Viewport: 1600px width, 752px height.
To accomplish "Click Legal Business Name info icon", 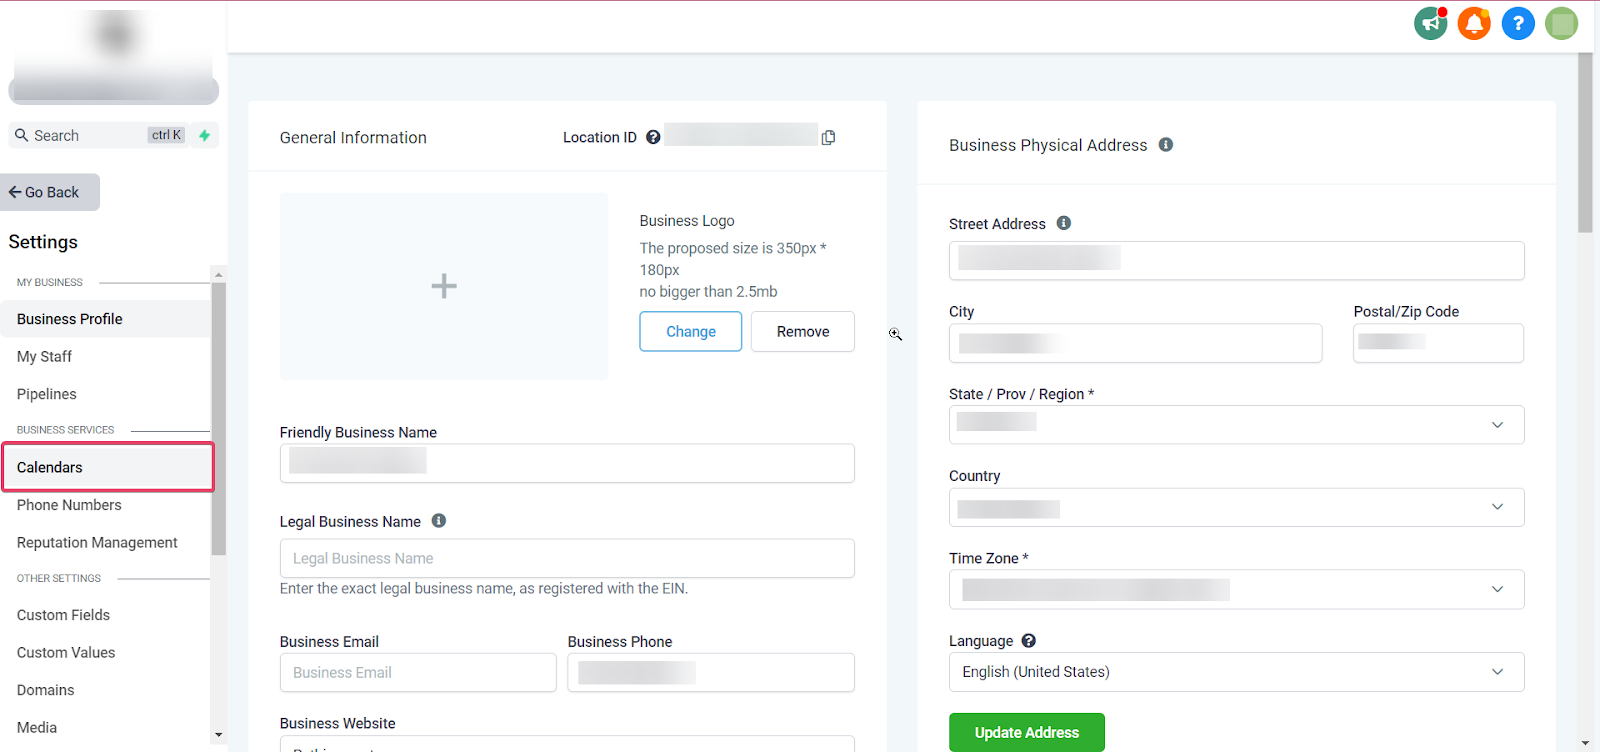I will [439, 521].
